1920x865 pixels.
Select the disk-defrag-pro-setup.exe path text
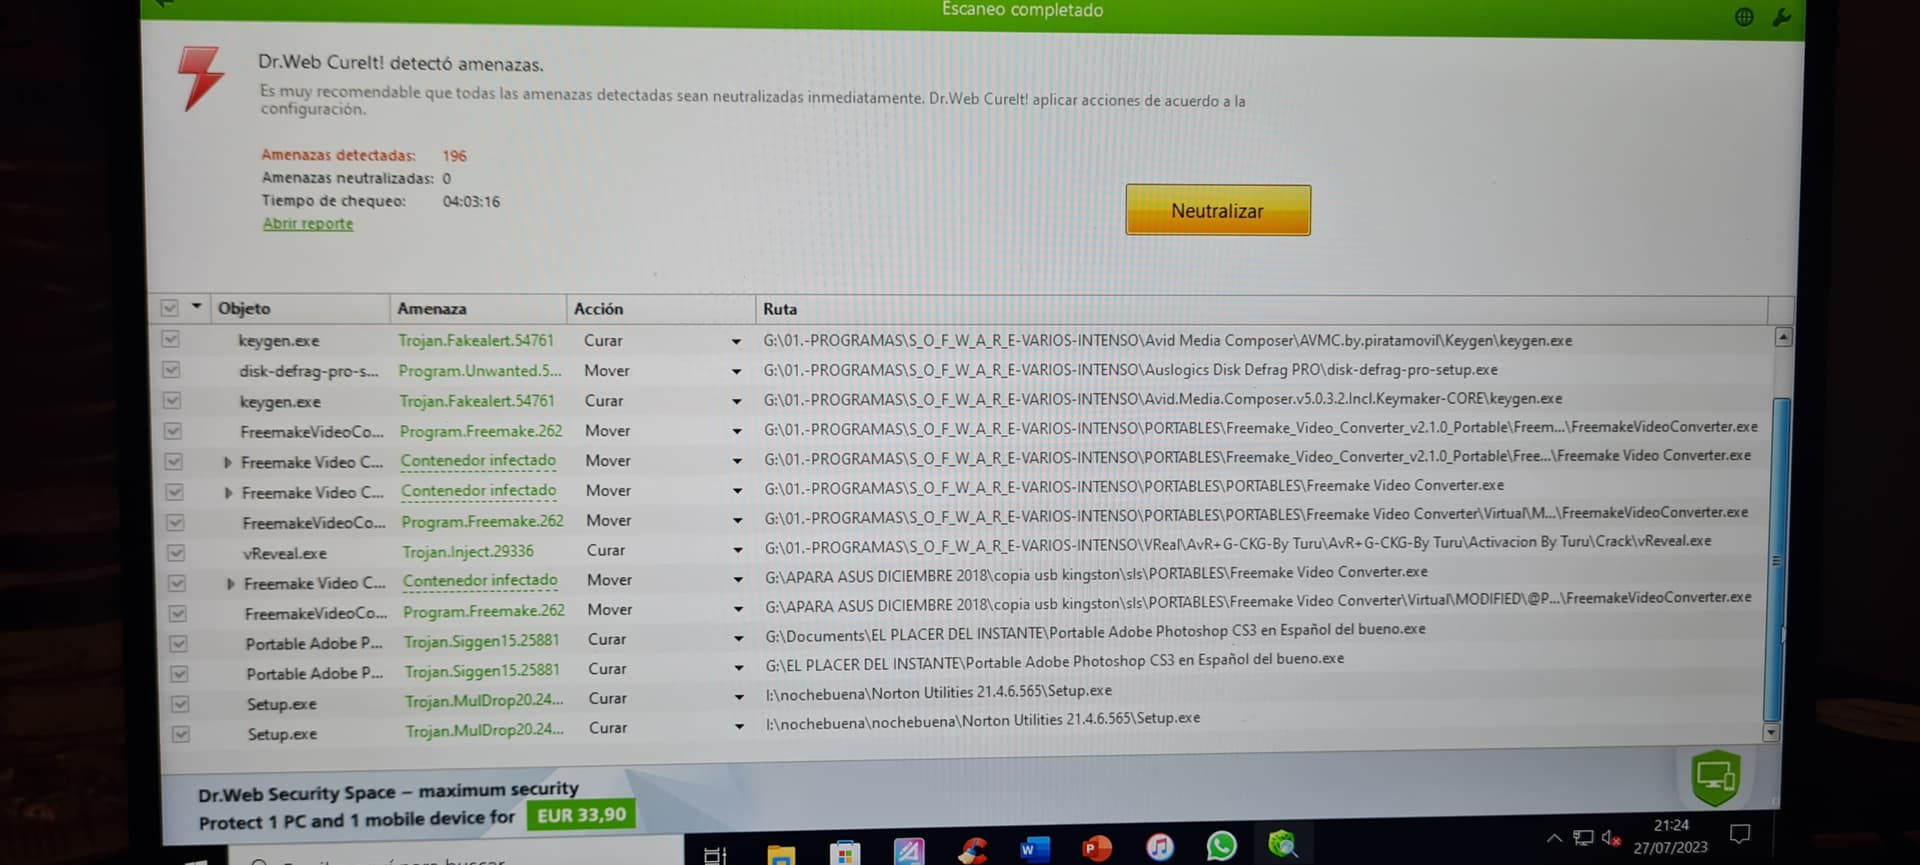click(x=1131, y=369)
